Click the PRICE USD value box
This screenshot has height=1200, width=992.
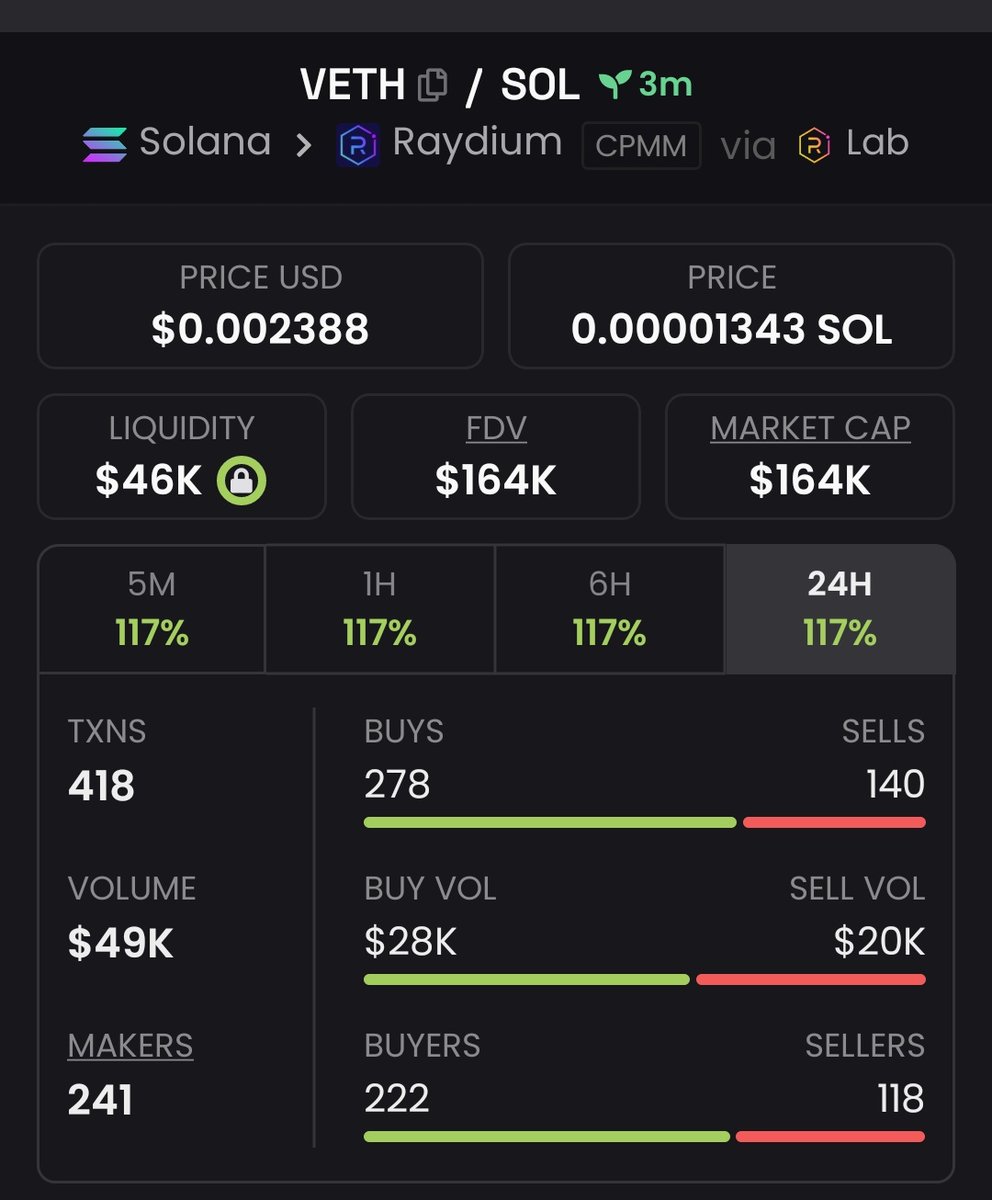click(260, 306)
